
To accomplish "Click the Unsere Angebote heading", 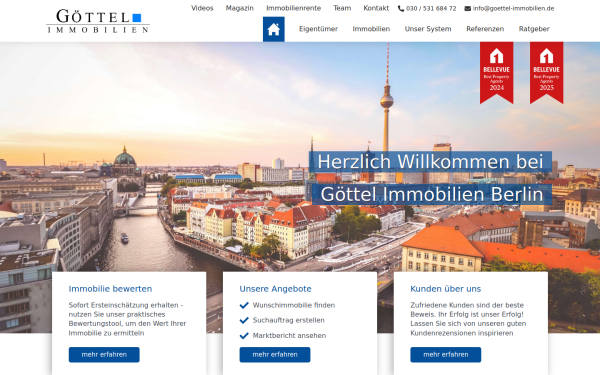I will 276,289.
